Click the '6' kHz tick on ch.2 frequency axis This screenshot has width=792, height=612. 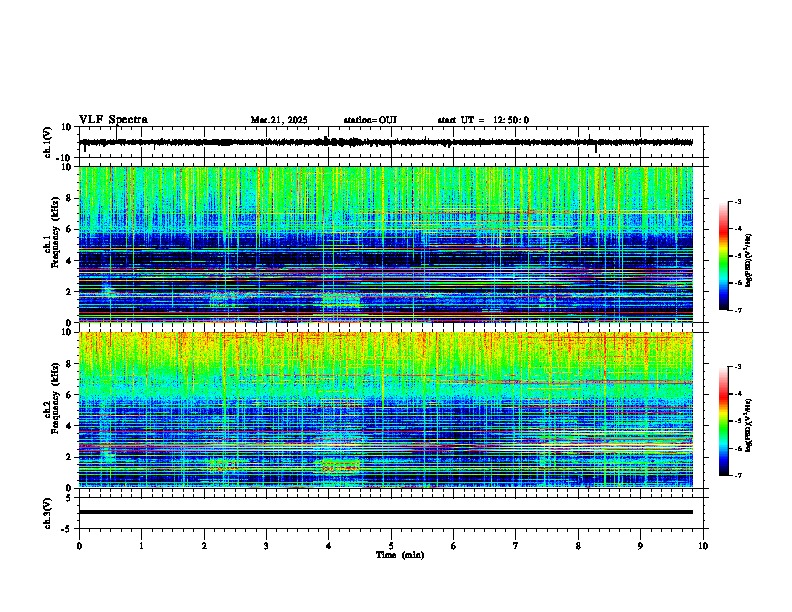70,395
